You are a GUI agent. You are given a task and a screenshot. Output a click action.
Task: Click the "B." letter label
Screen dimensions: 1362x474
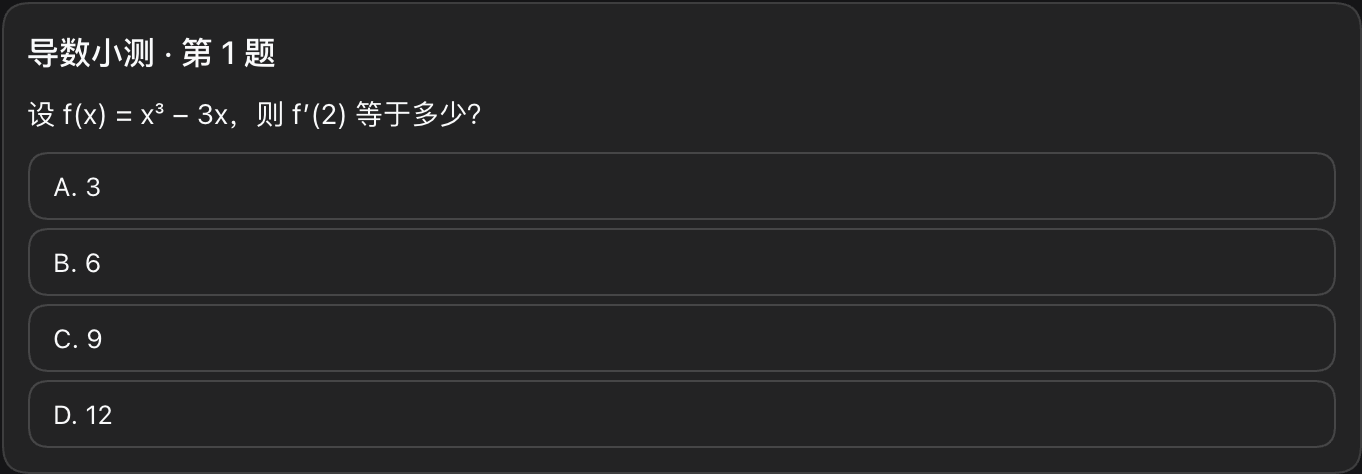pos(65,263)
